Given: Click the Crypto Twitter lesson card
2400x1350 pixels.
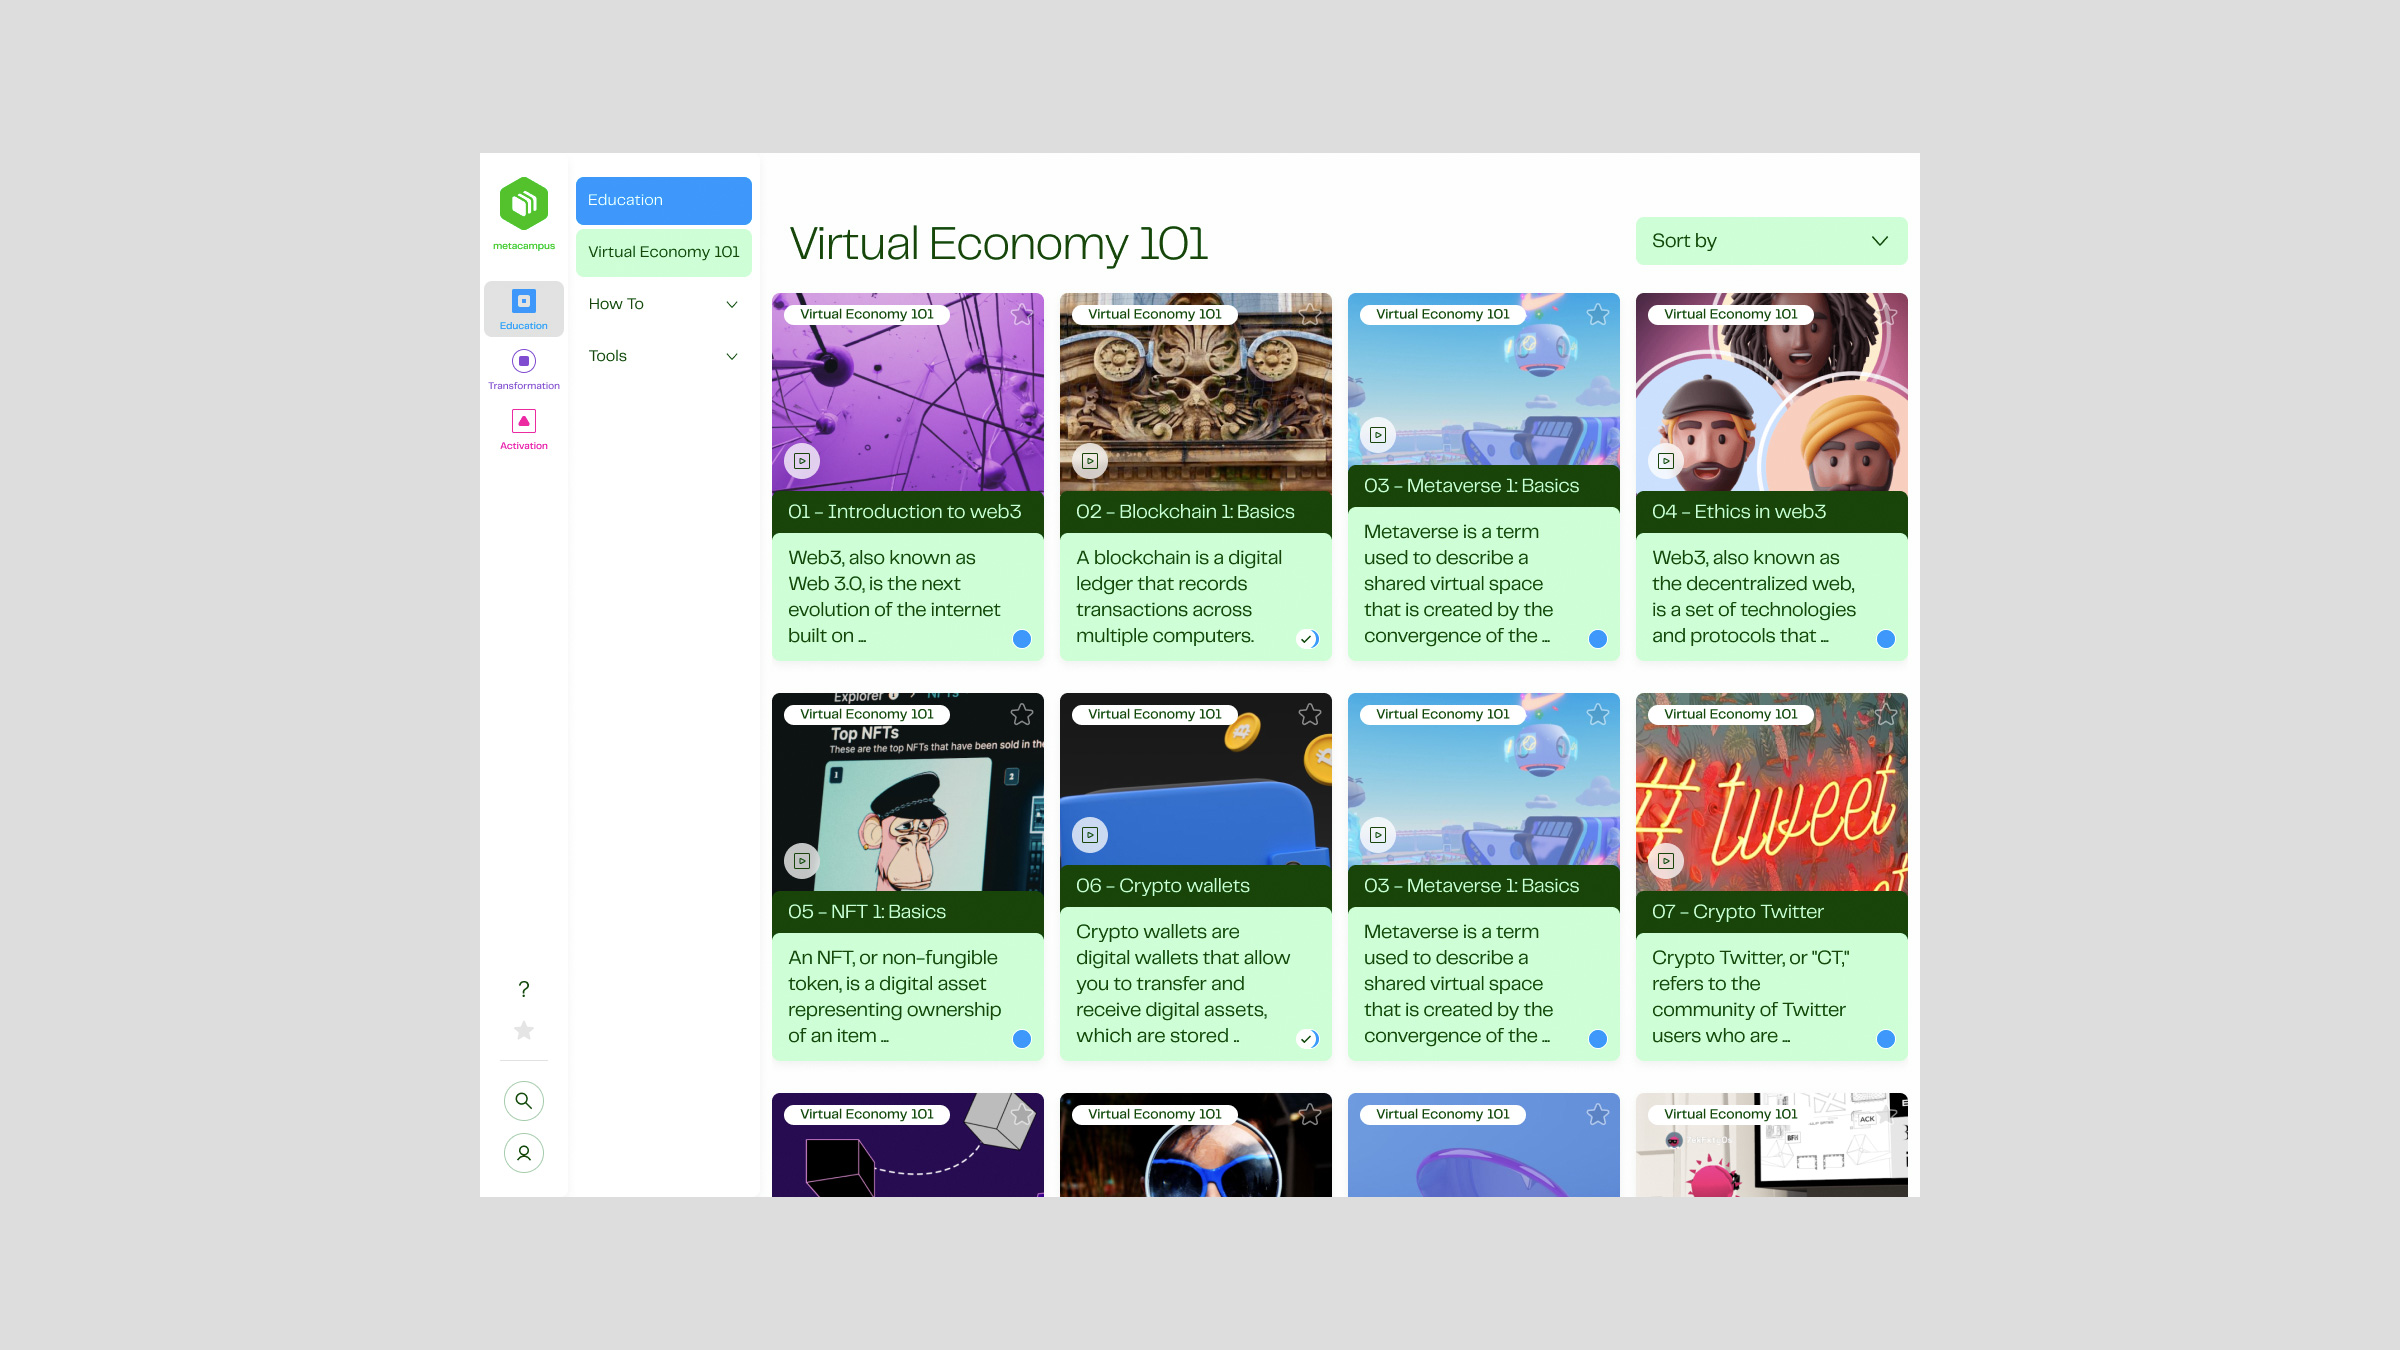Looking at the screenshot, I should [x=1770, y=875].
